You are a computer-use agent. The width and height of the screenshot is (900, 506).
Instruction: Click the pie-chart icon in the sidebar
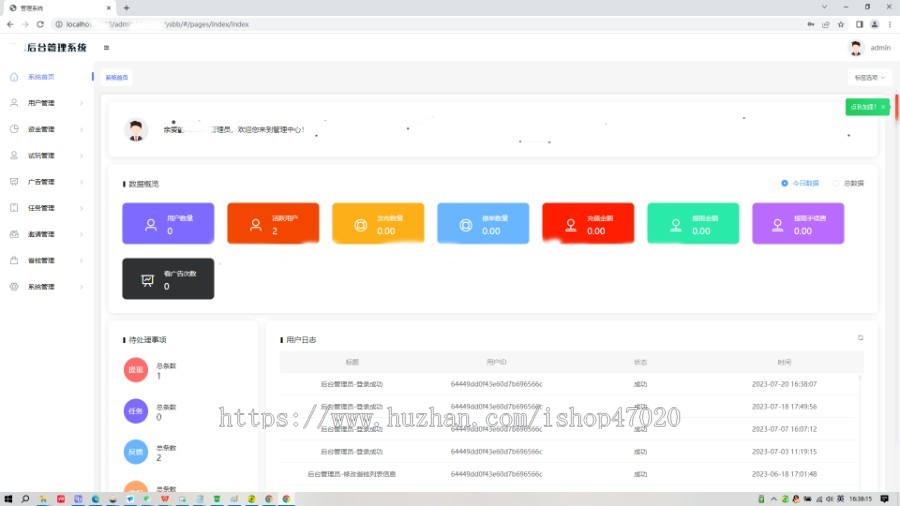14,129
